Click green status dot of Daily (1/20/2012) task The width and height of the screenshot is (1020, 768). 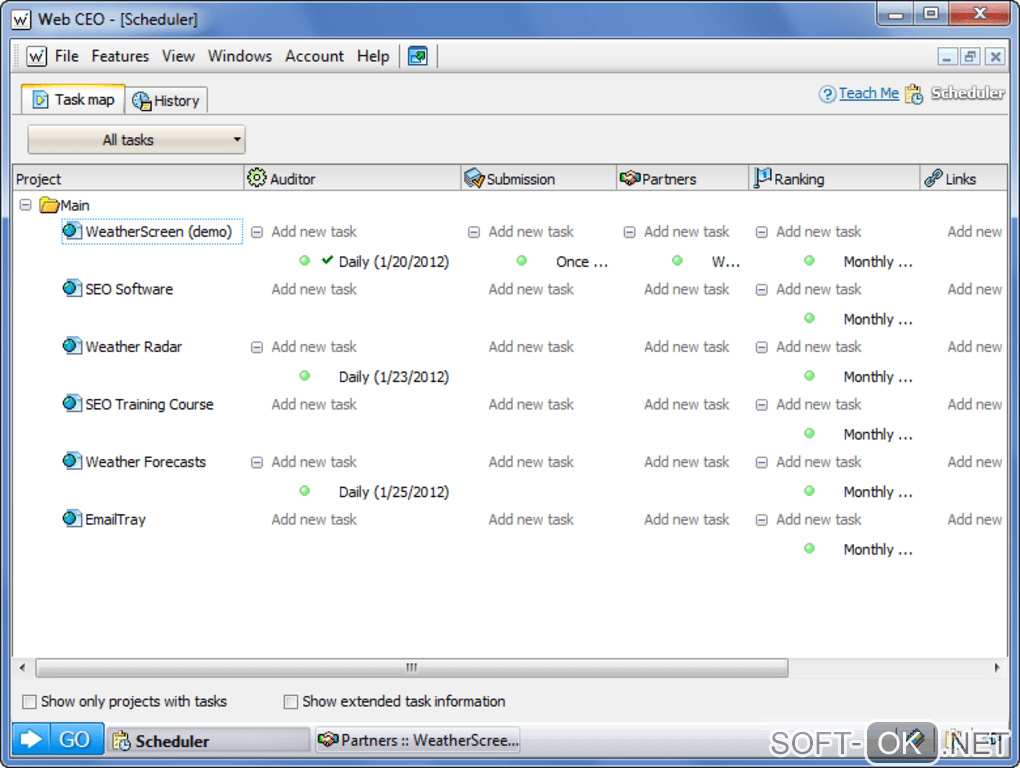click(x=304, y=261)
